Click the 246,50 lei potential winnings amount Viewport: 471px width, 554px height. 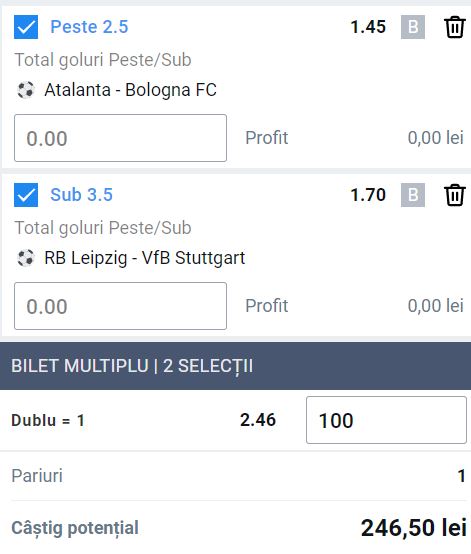click(x=414, y=528)
